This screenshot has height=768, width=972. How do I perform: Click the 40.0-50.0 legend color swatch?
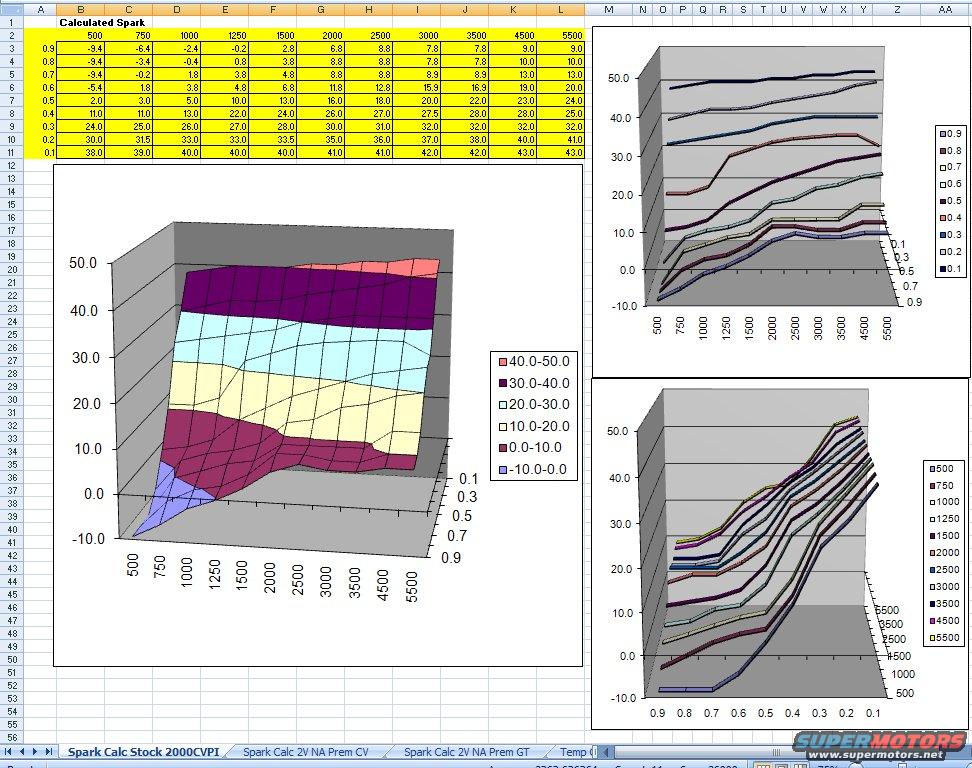point(503,360)
